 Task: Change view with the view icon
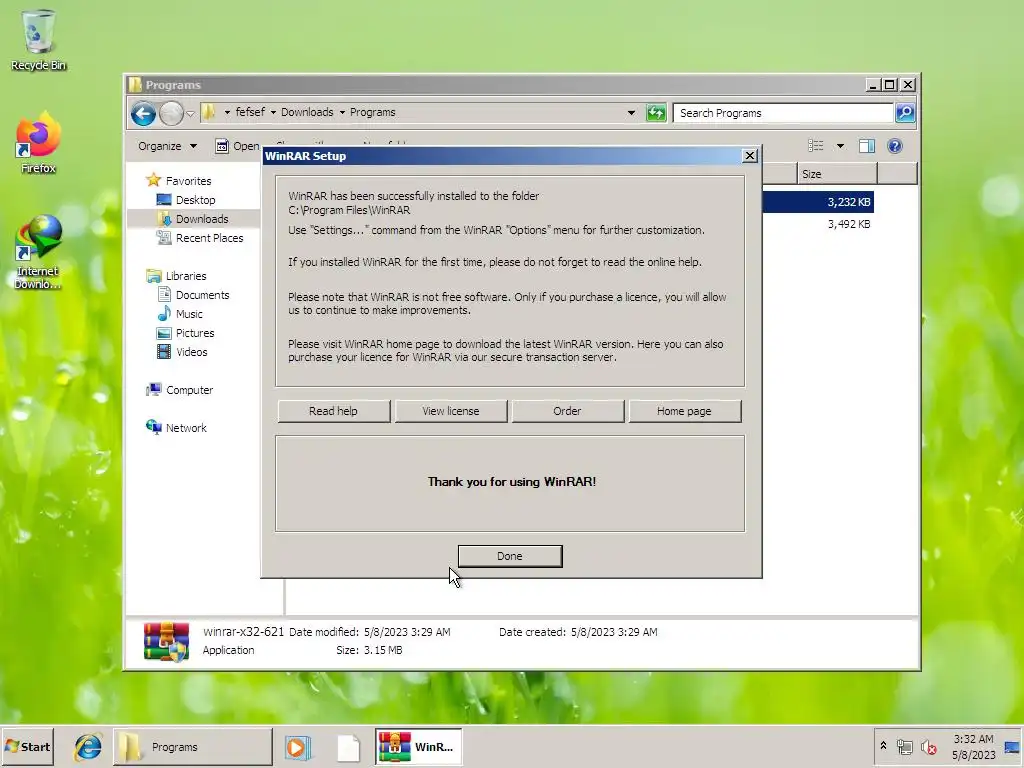[x=816, y=146]
